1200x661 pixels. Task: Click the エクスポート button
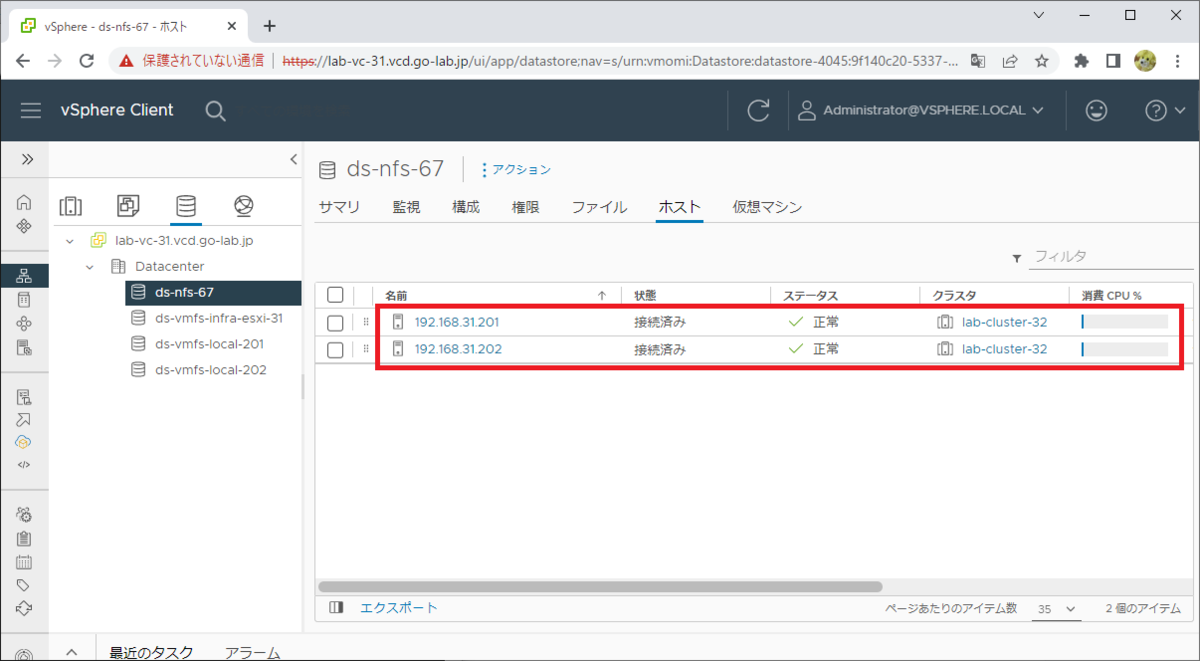click(x=399, y=607)
